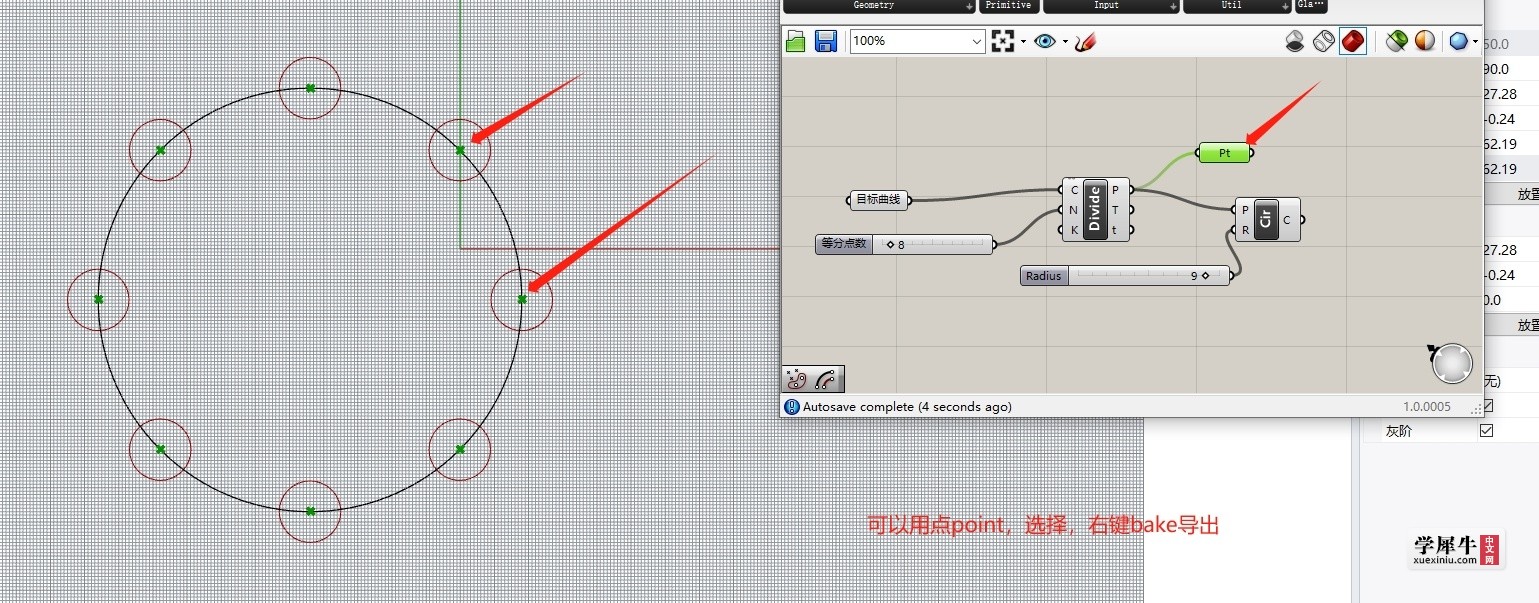Click the 等分点数 slider label
The image size is (1539, 603).
(x=845, y=244)
